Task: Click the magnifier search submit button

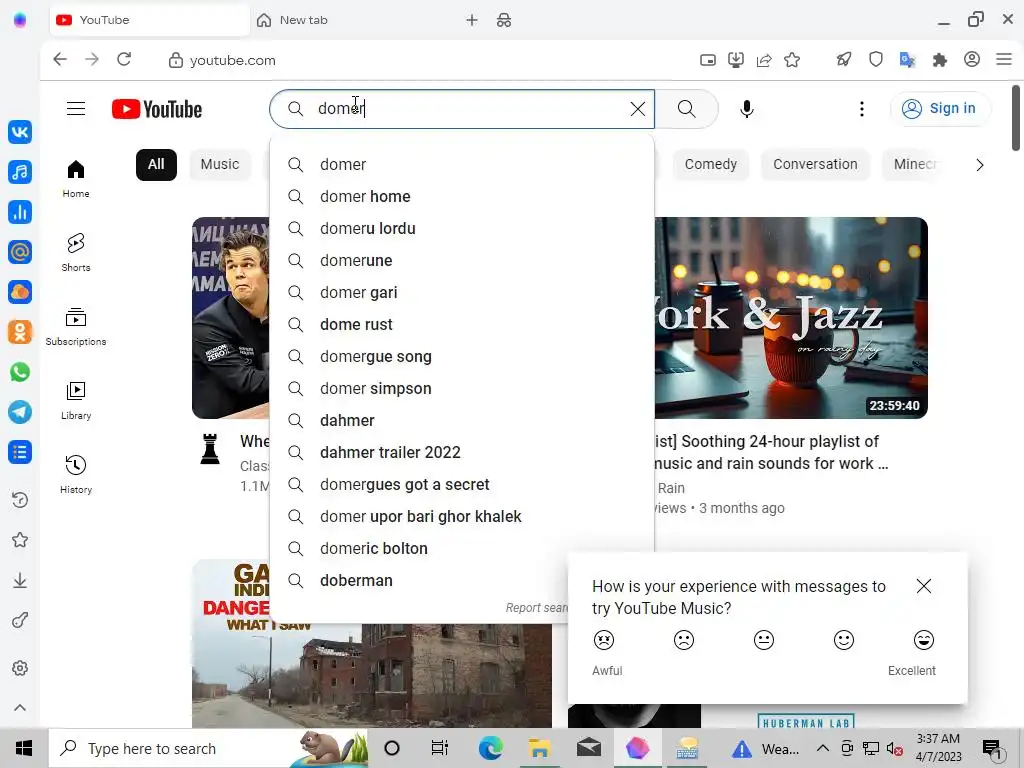Action: pyautogui.click(x=686, y=109)
